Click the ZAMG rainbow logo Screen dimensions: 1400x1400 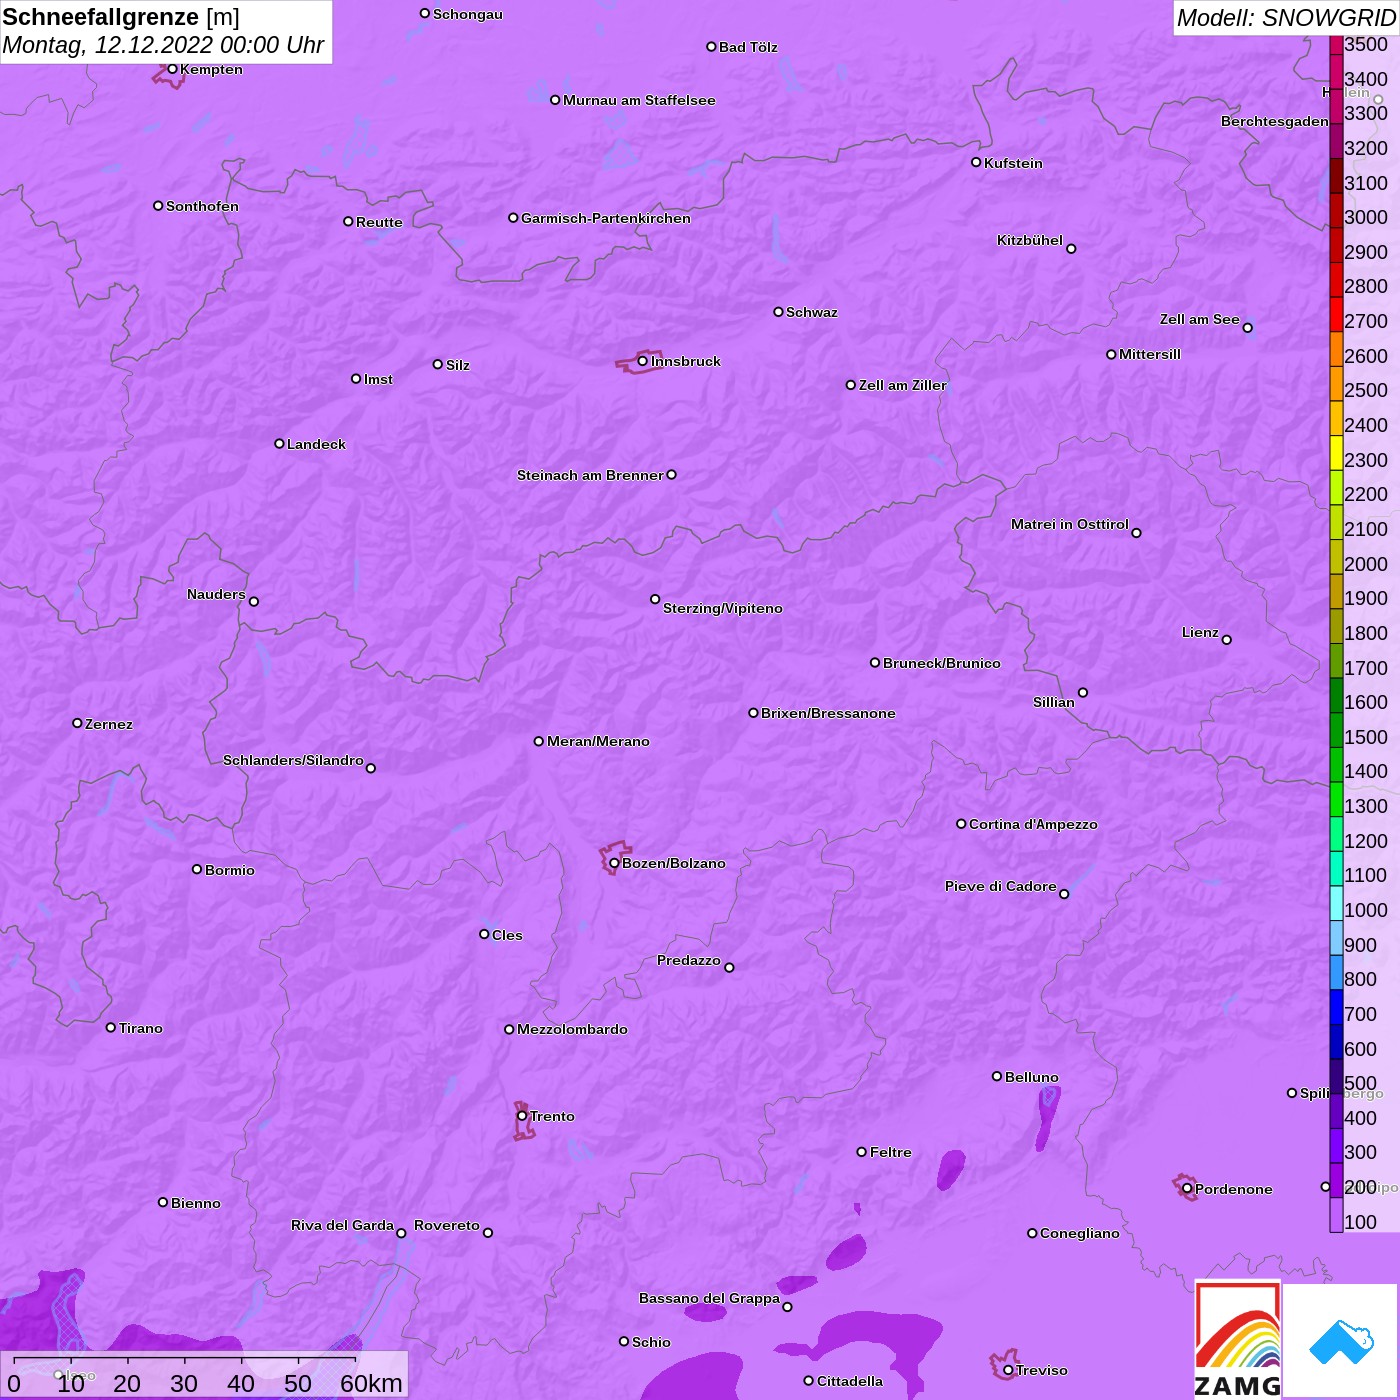[1238, 1339]
